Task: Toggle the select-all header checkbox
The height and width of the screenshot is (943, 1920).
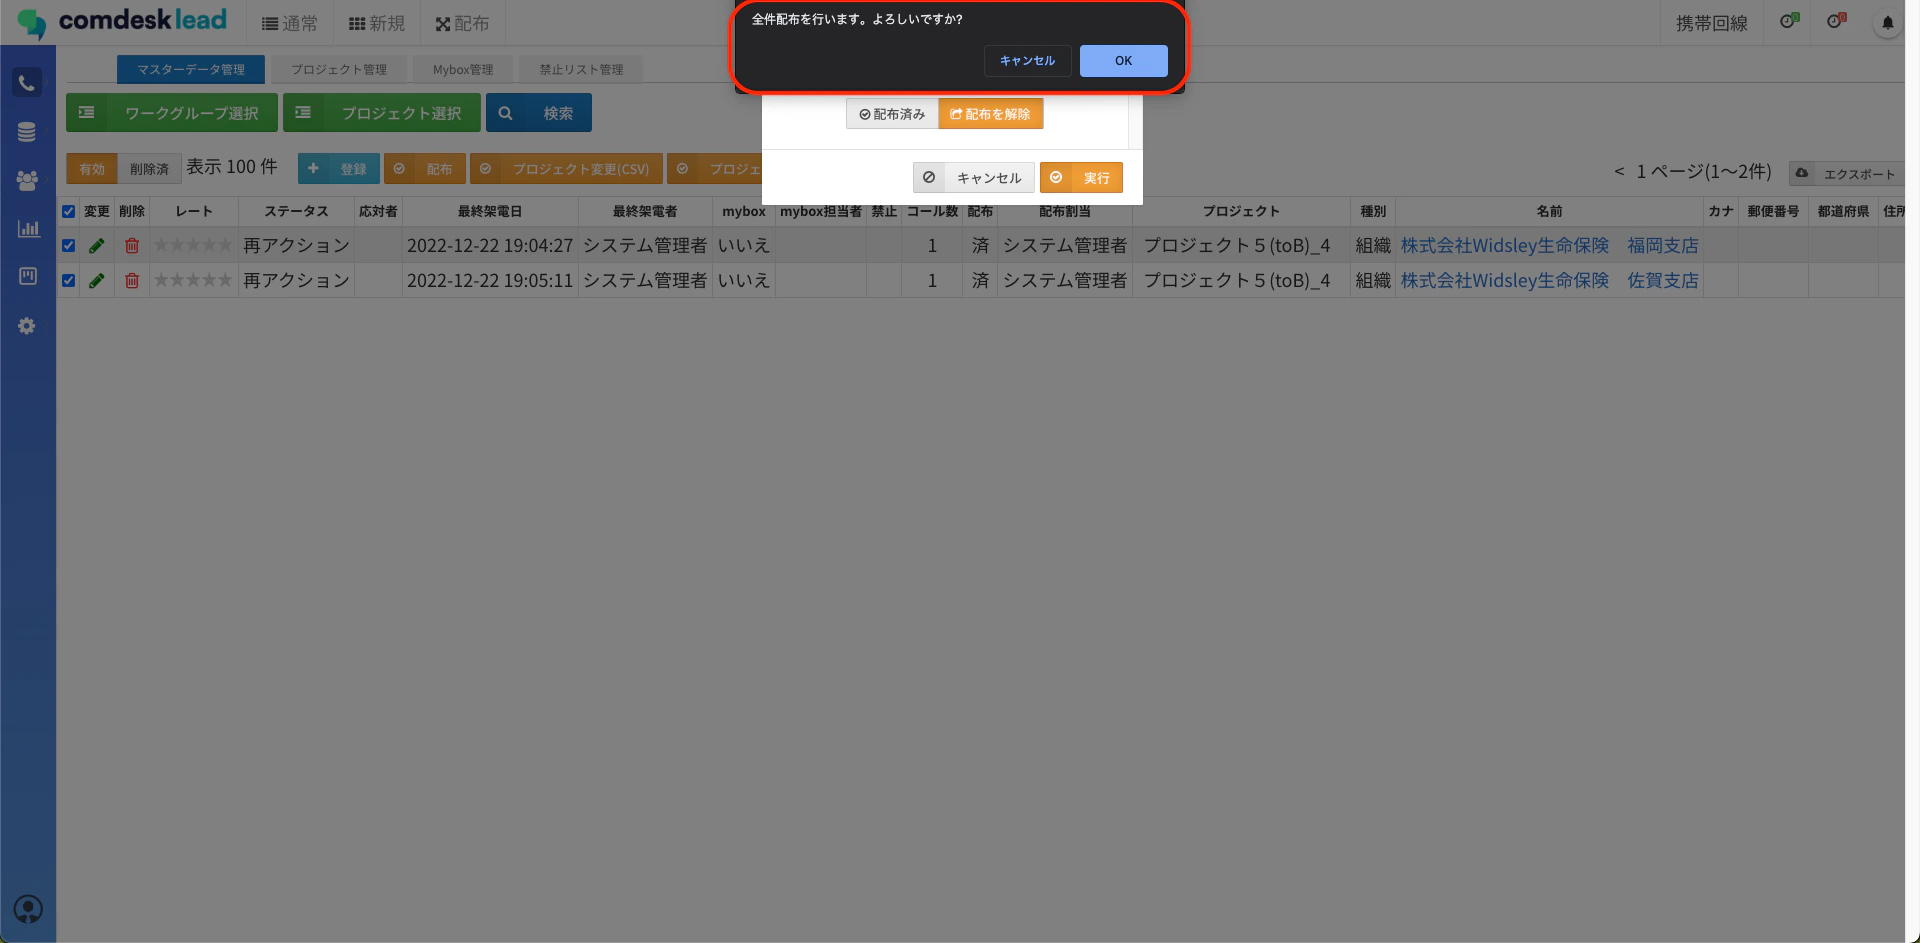Action: coord(68,211)
